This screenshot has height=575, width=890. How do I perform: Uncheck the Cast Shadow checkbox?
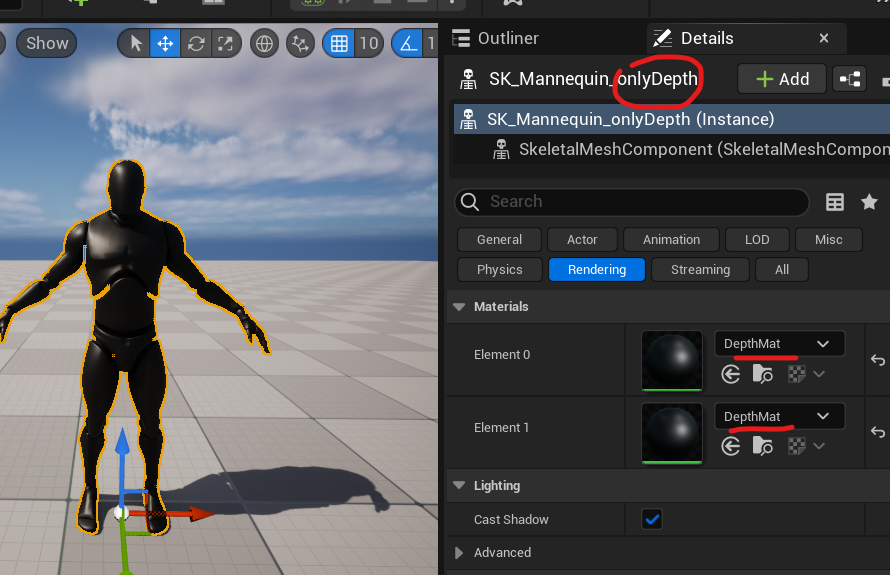(652, 519)
